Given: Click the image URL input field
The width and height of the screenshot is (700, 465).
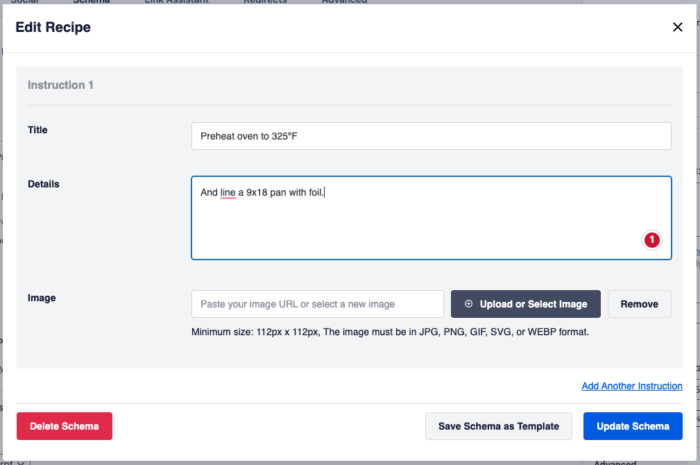Looking at the screenshot, I should pos(317,304).
